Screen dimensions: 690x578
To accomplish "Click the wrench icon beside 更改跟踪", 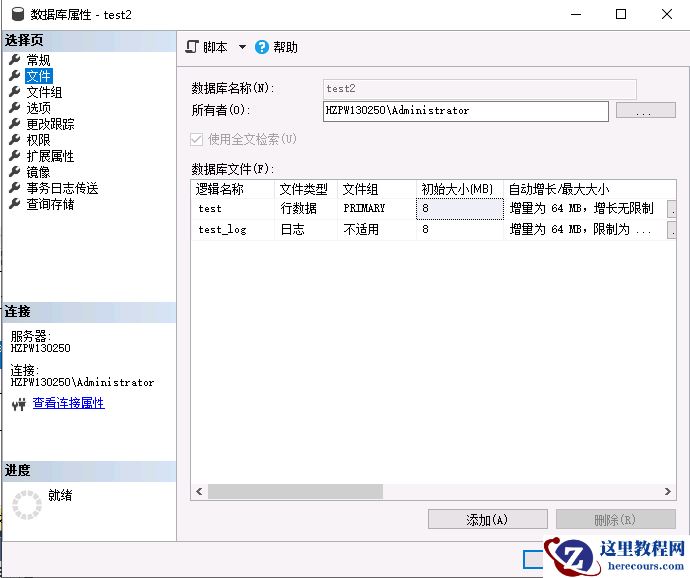I will click(15, 124).
